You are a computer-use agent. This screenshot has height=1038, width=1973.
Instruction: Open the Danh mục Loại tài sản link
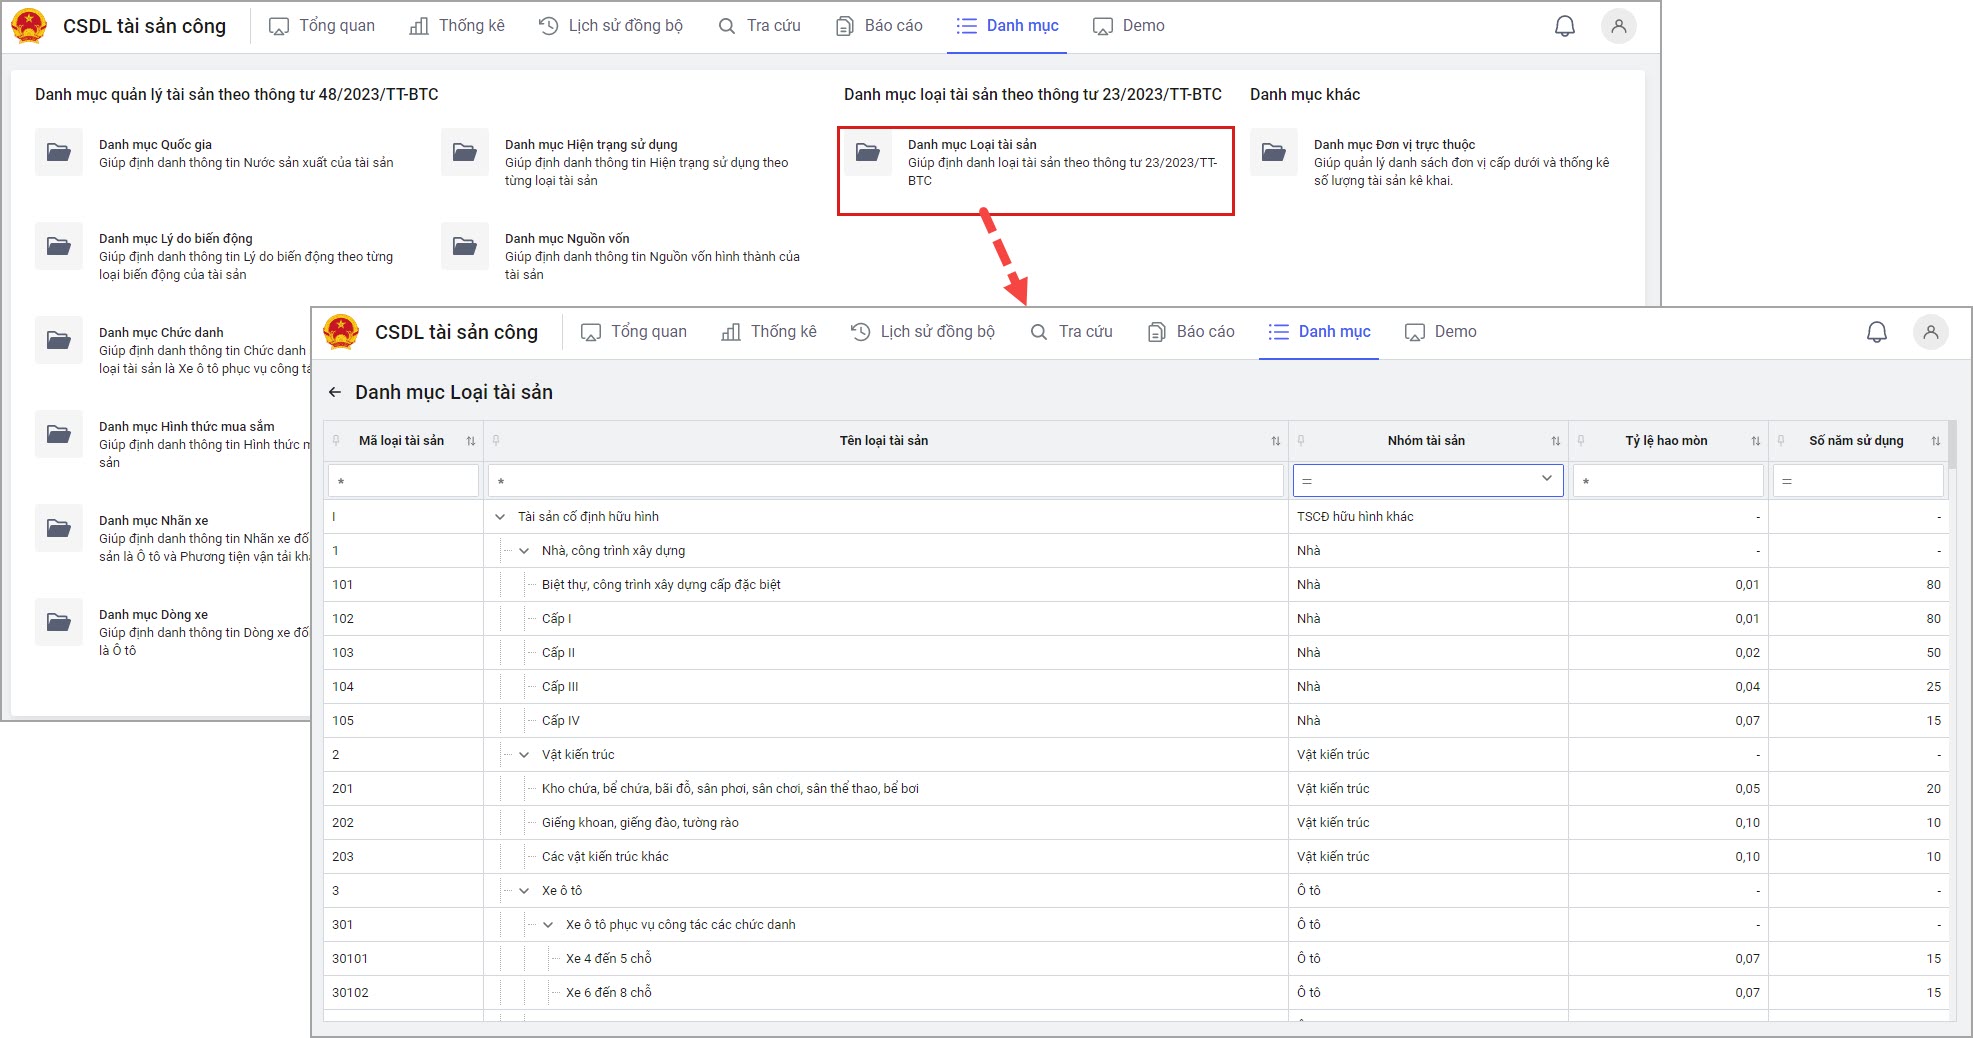(x=971, y=145)
